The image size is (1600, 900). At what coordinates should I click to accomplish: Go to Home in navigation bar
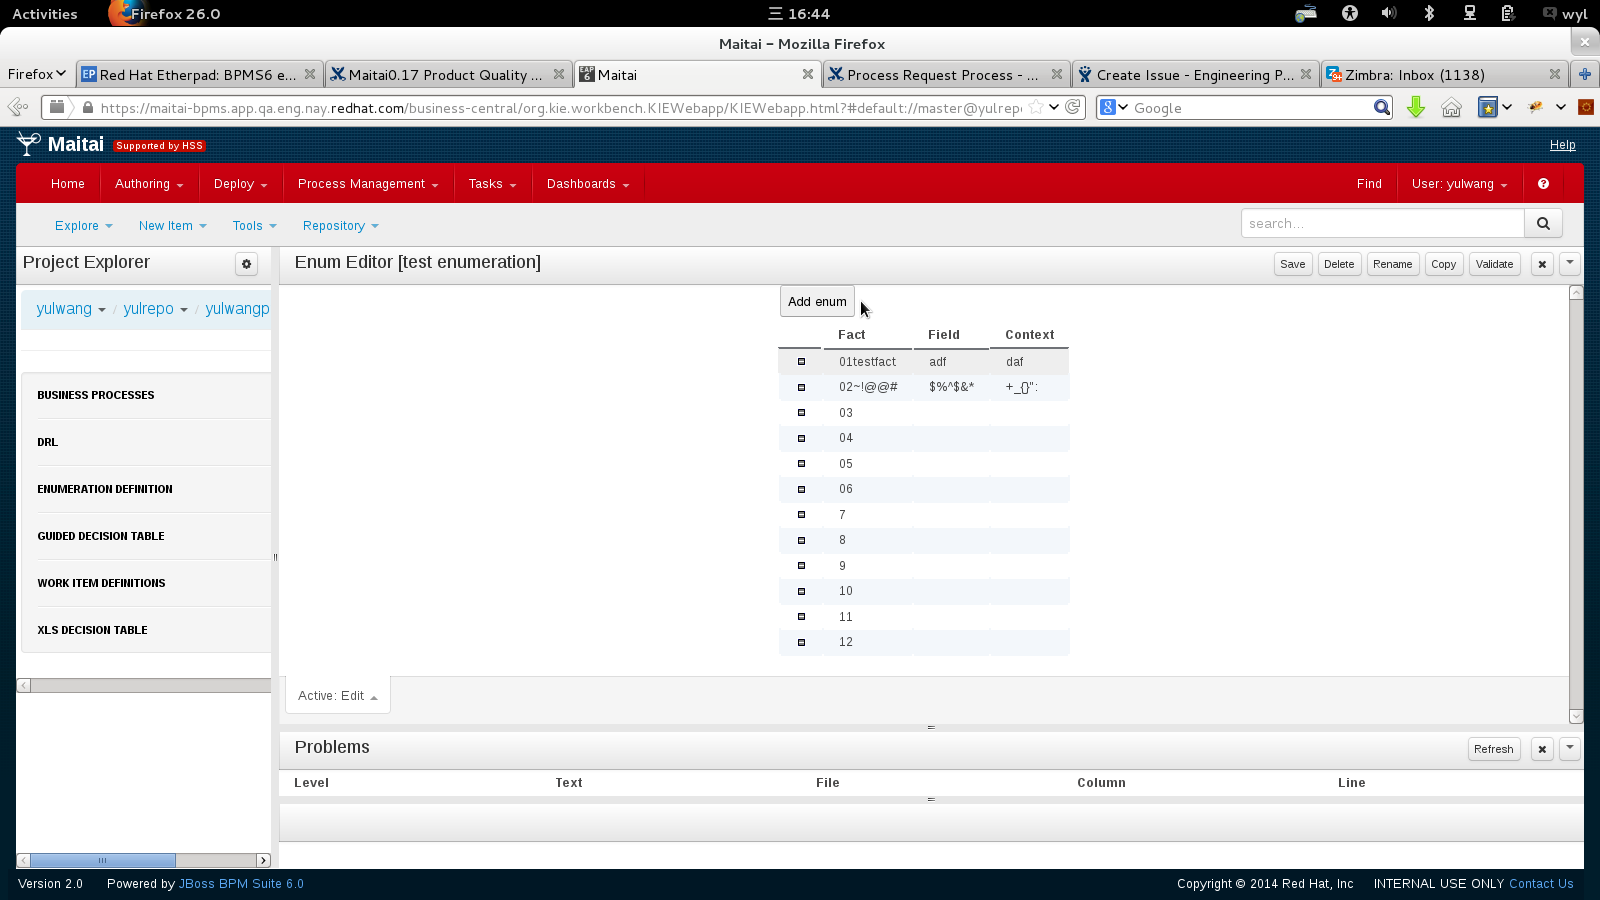(x=68, y=184)
